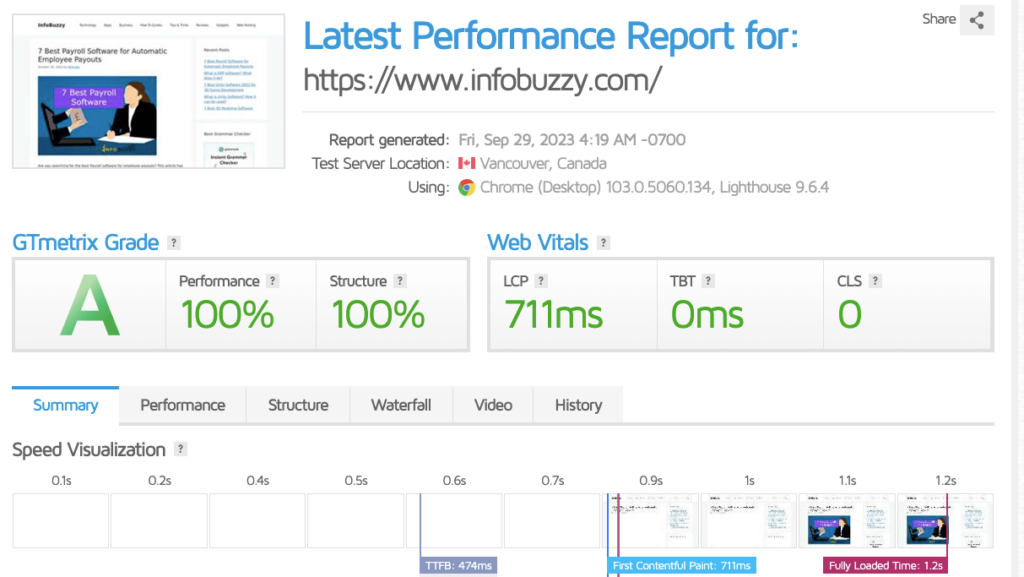Click help icon next to GTmetrix Grade
1024x577 pixels.
pyautogui.click(x=174, y=243)
